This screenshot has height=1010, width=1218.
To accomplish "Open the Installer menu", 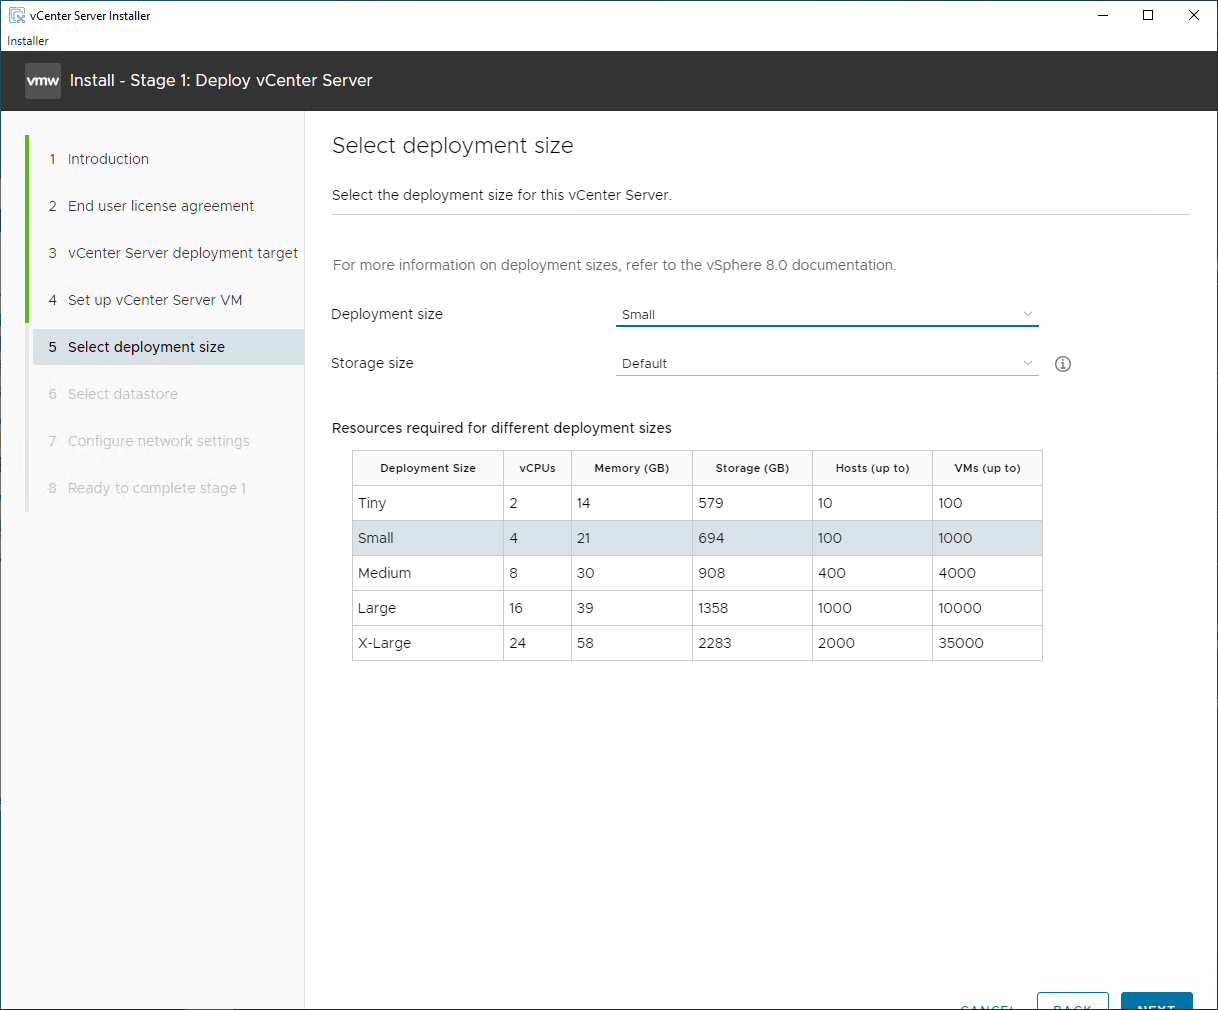I will tap(28, 41).
